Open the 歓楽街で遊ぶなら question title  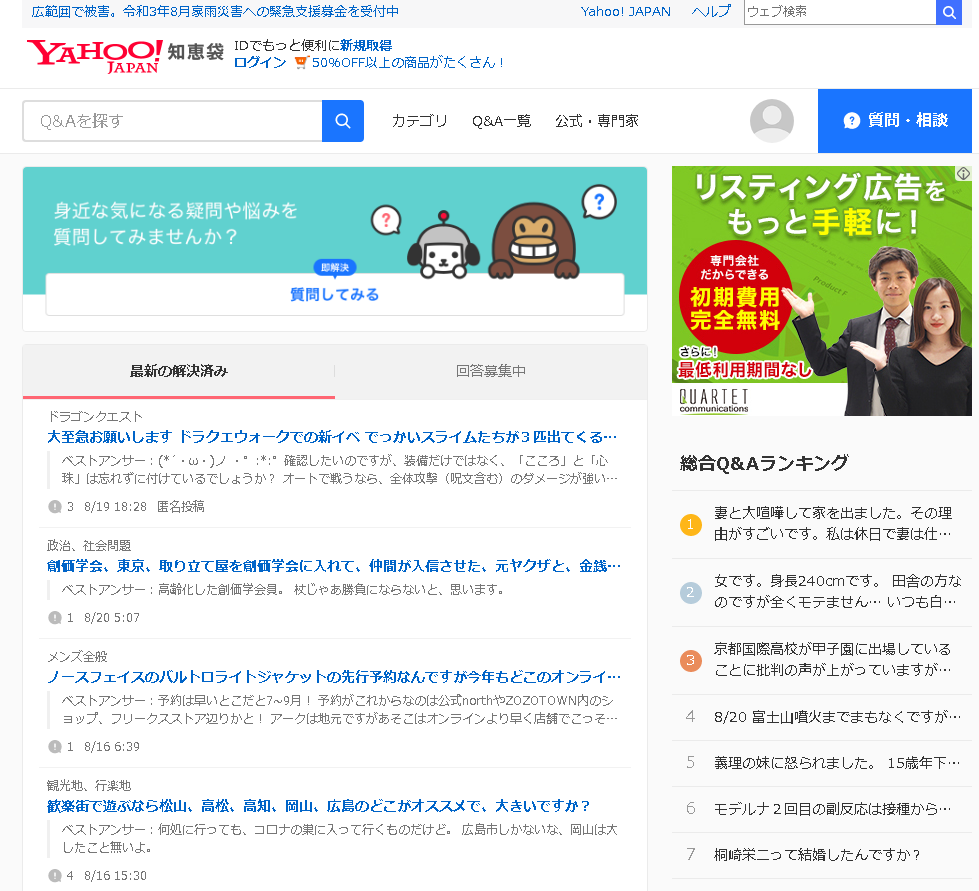tap(318, 805)
